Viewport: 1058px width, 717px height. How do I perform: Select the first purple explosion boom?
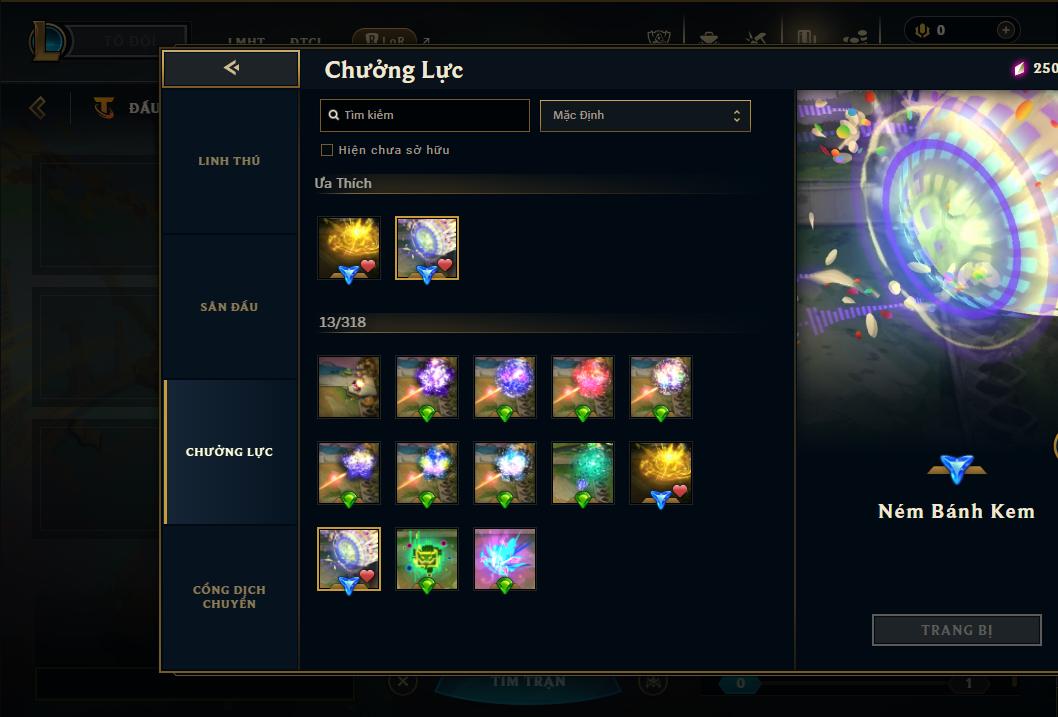point(426,387)
